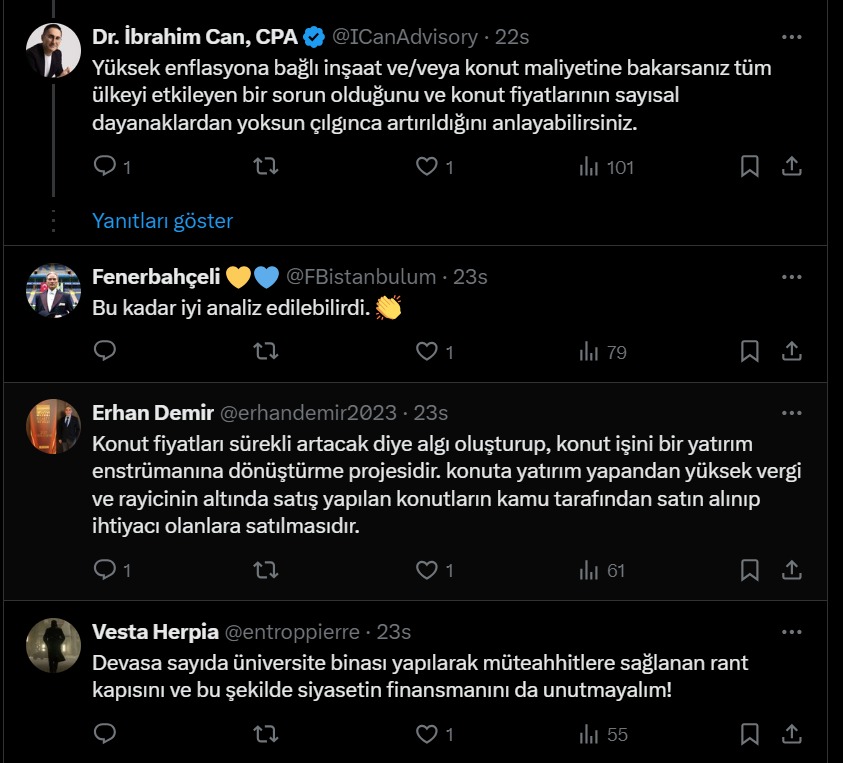Open the @ICanAdvisory profile handle
843x763 pixels.
(404, 37)
